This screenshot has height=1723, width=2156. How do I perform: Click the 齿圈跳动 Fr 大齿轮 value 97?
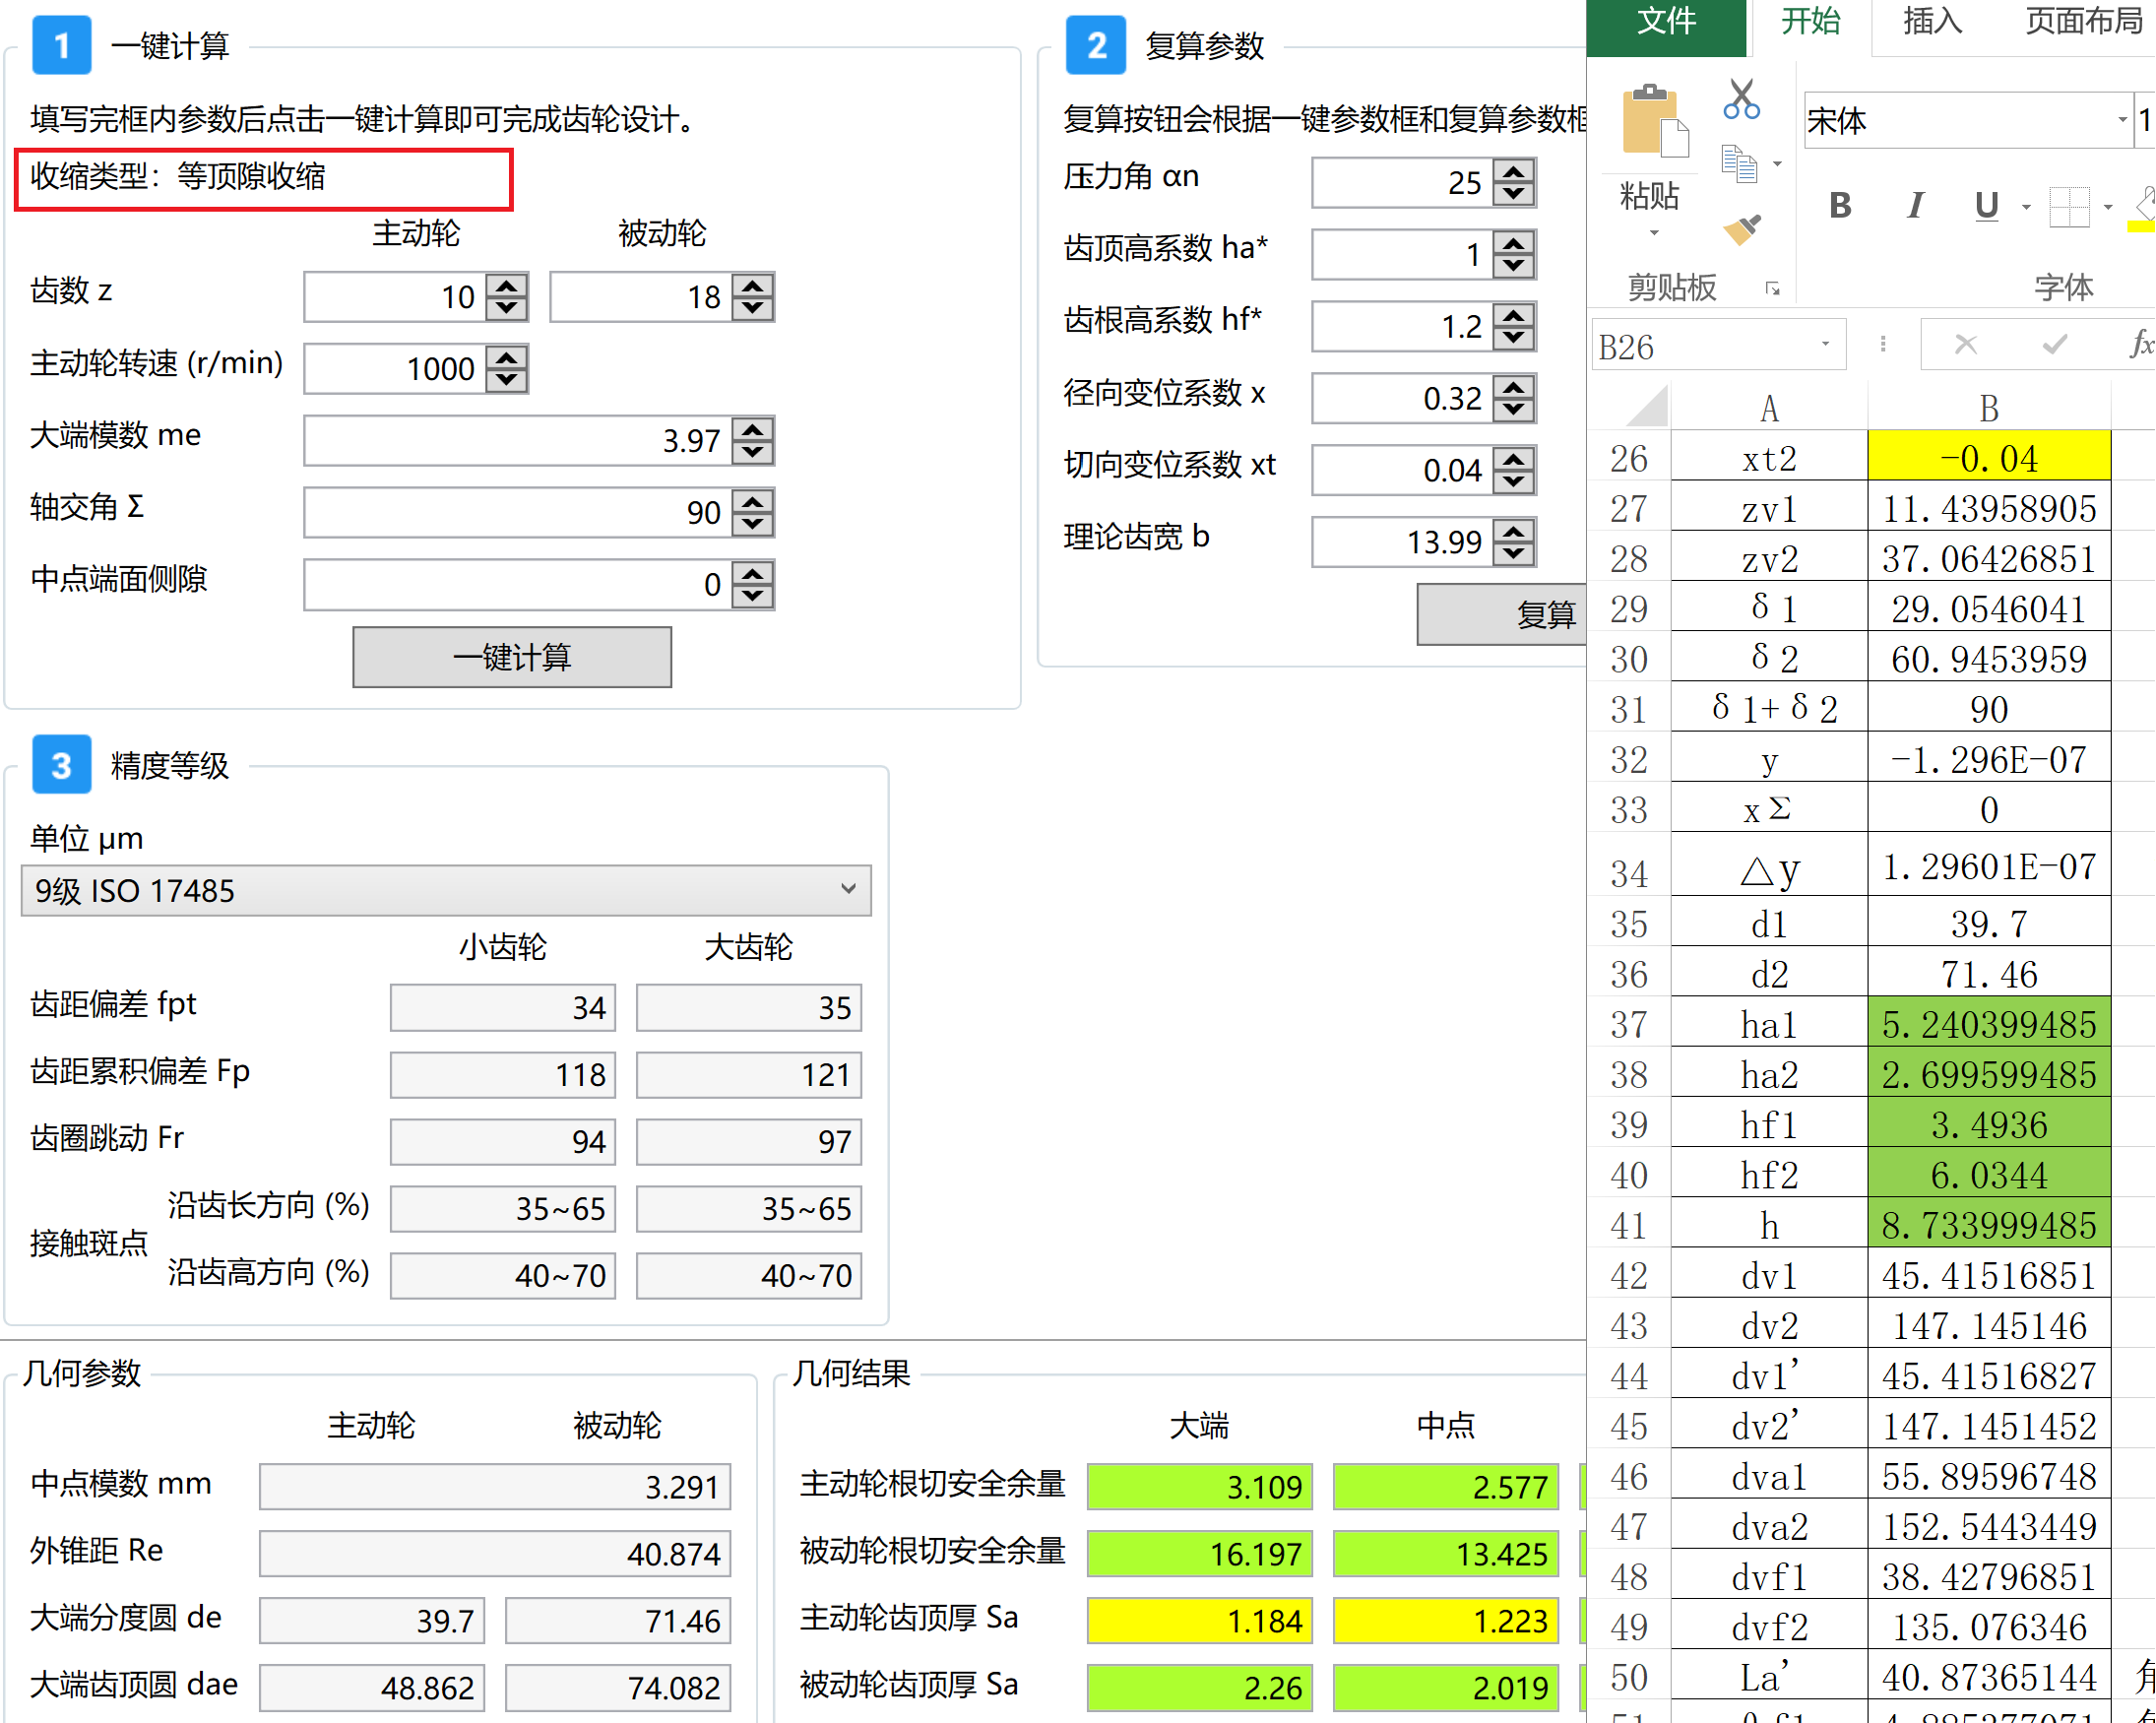point(749,1141)
